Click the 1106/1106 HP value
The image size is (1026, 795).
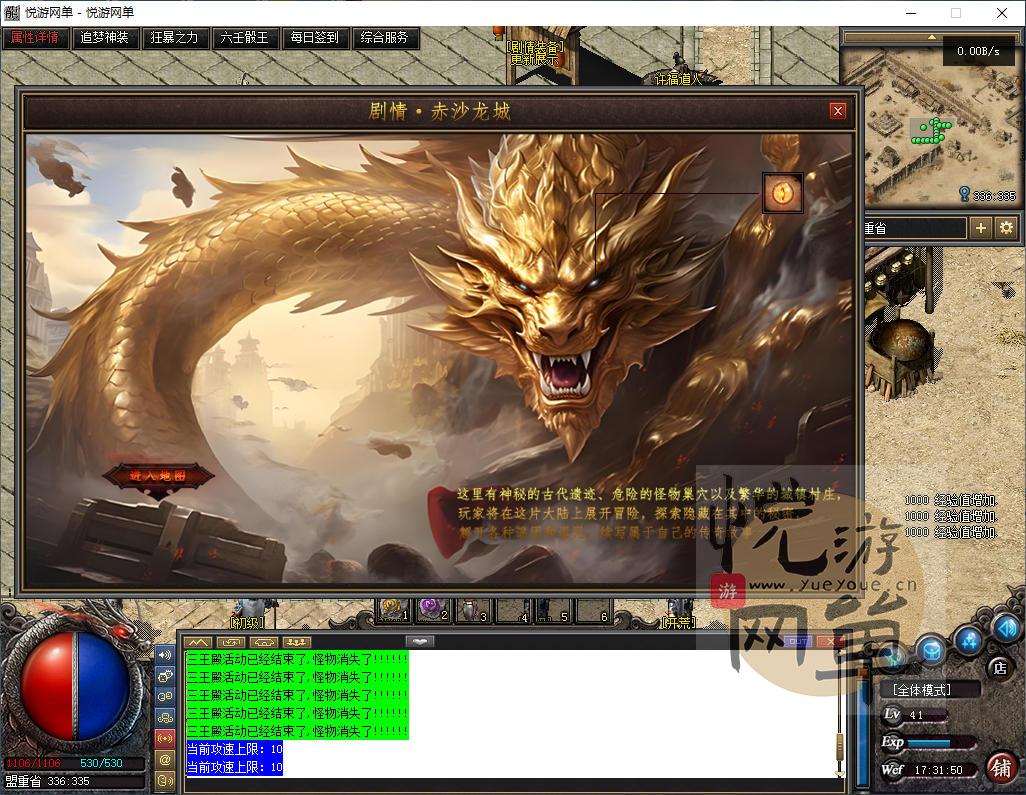pos(33,763)
